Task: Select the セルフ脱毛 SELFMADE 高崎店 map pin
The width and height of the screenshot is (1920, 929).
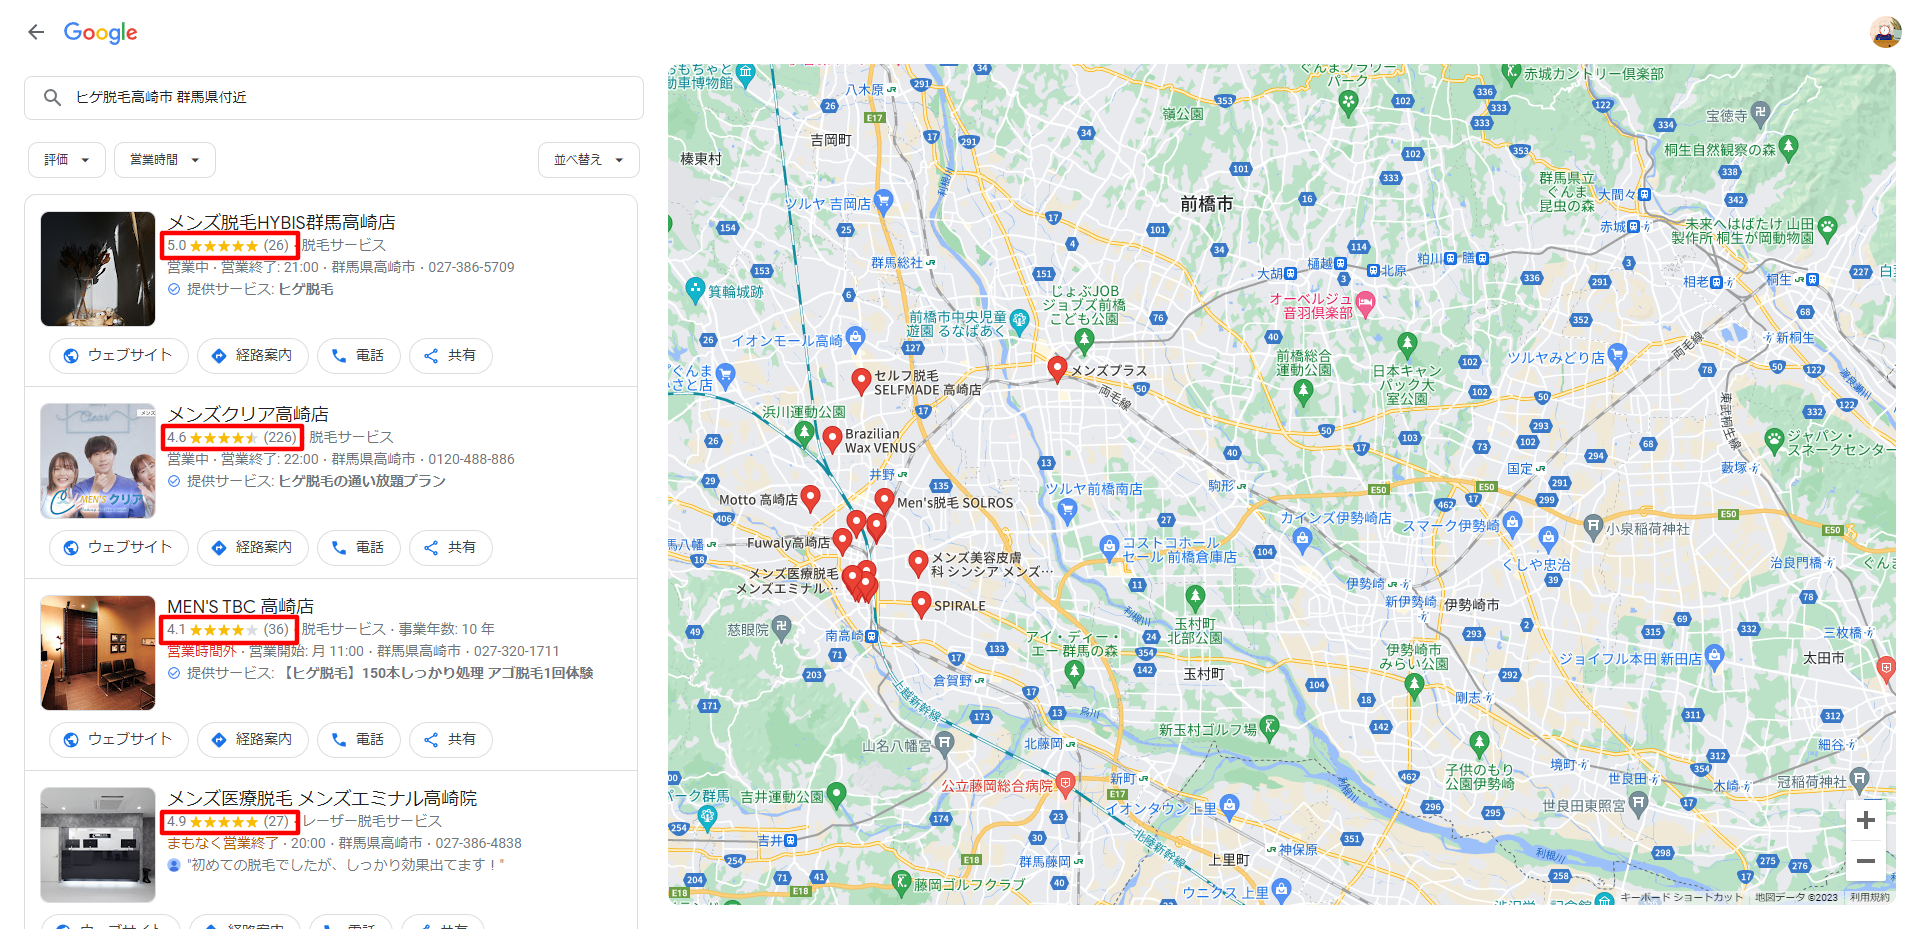Action: [860, 381]
